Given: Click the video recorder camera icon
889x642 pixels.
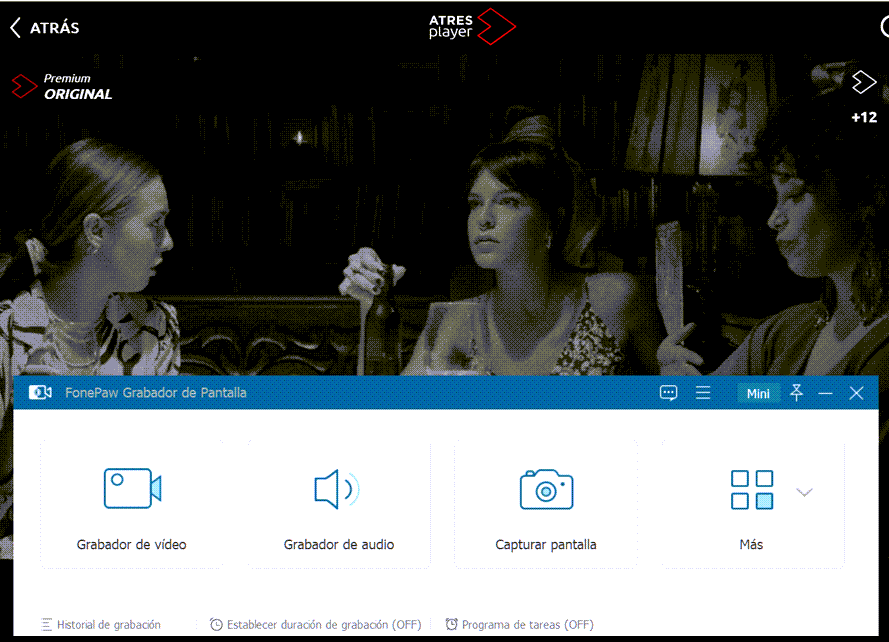Looking at the screenshot, I should click(132, 489).
